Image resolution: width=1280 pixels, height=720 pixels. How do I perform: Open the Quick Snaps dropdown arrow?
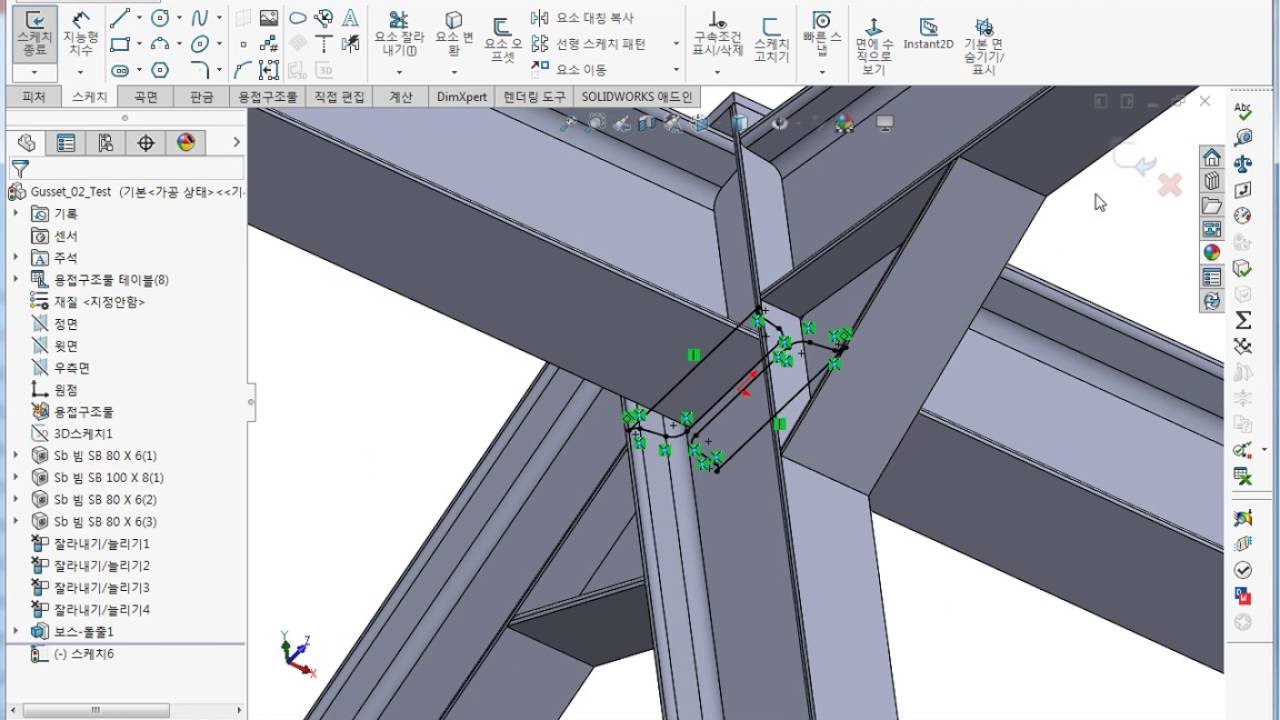click(822, 72)
